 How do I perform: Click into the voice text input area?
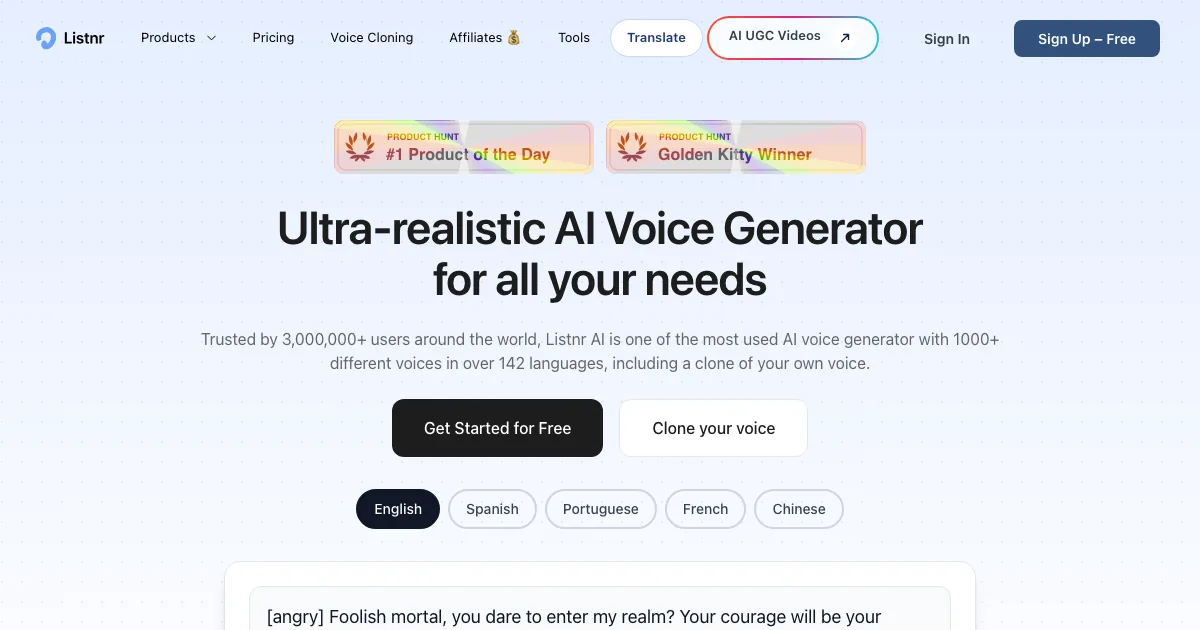tap(600, 610)
